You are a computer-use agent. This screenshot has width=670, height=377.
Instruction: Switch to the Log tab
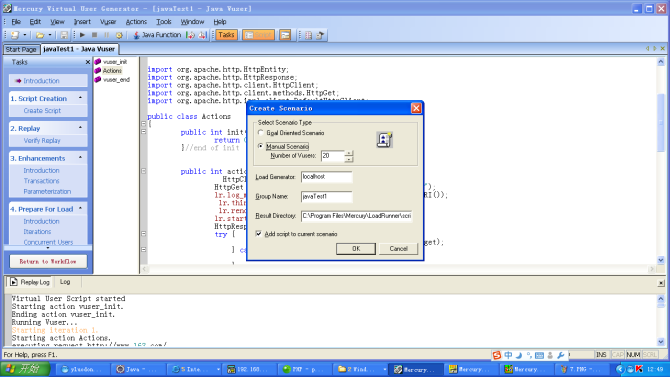65,282
